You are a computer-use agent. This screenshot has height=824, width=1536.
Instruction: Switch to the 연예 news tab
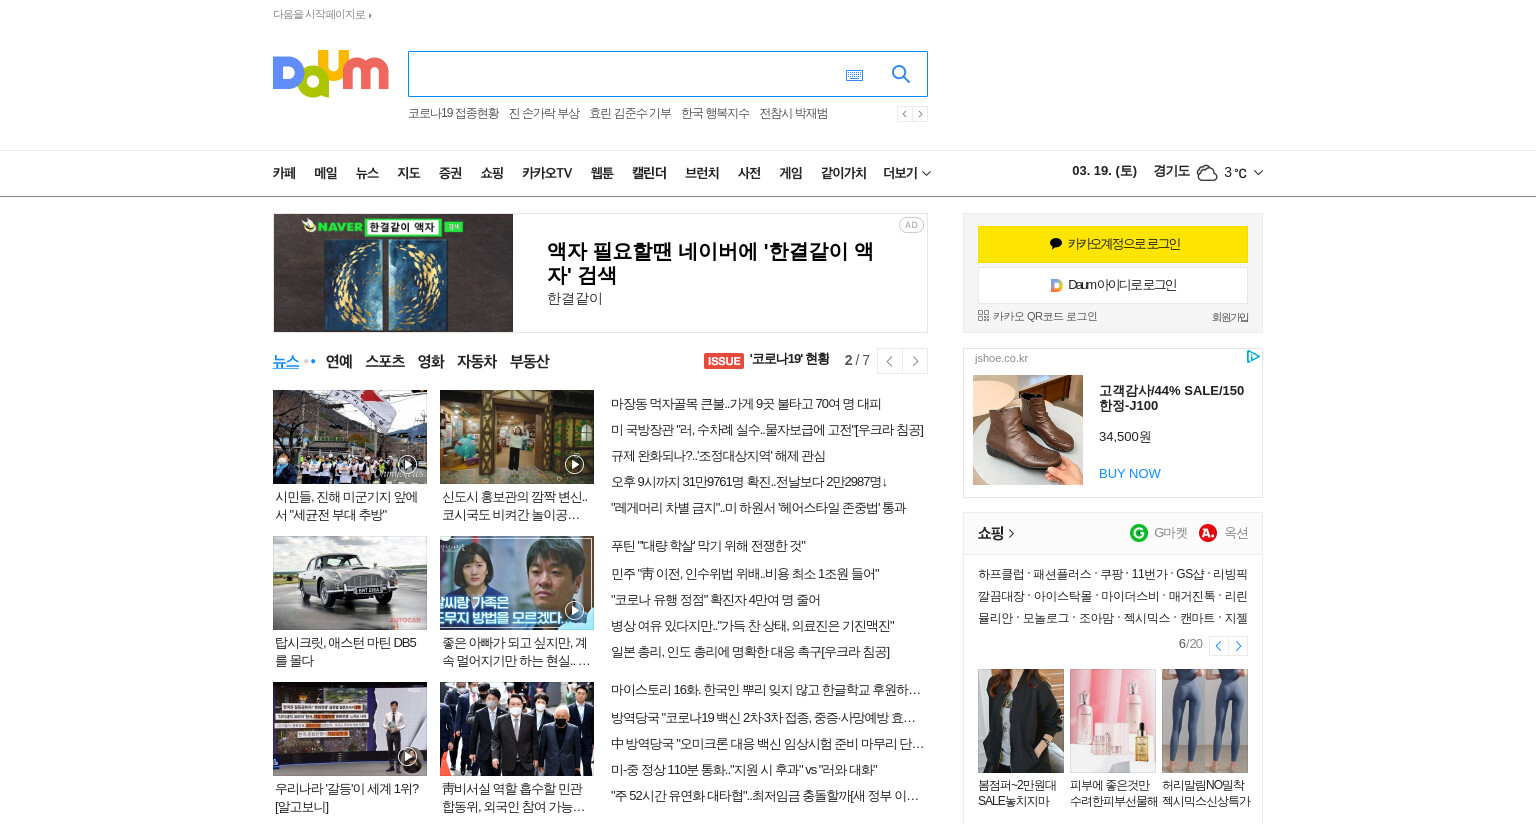pyautogui.click(x=339, y=361)
